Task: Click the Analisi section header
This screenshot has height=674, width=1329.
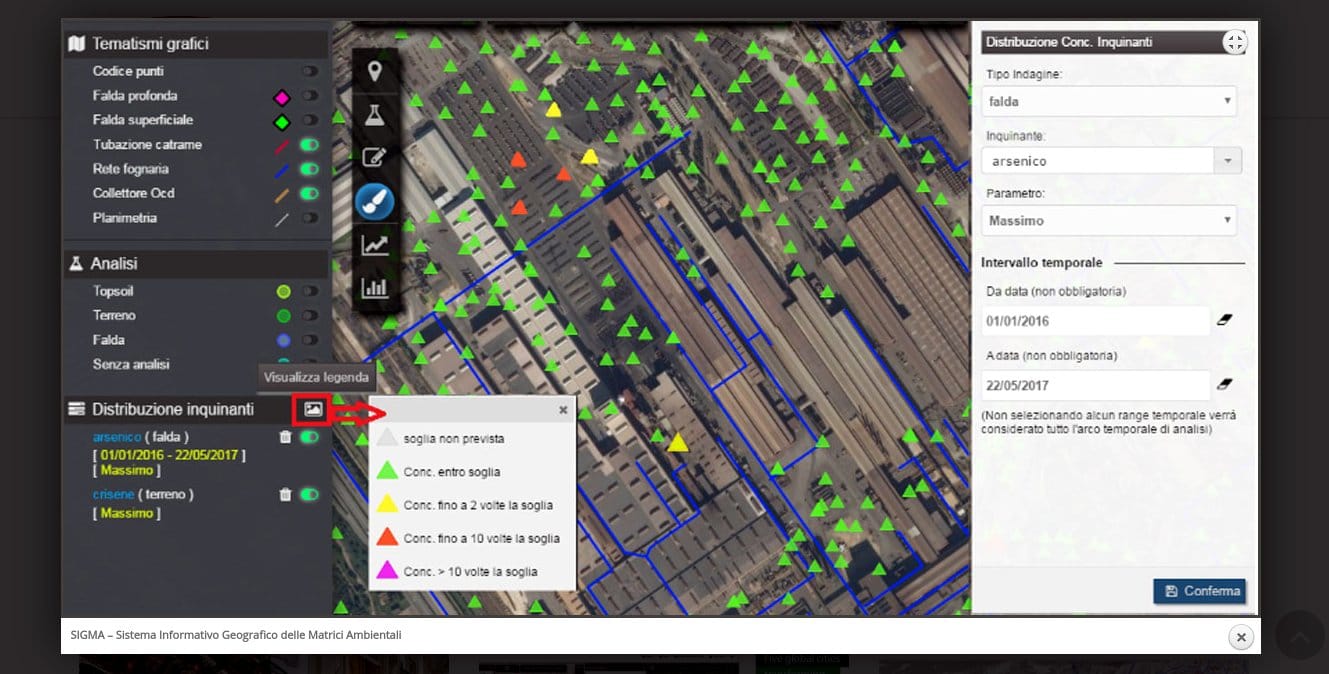Action: coord(115,264)
